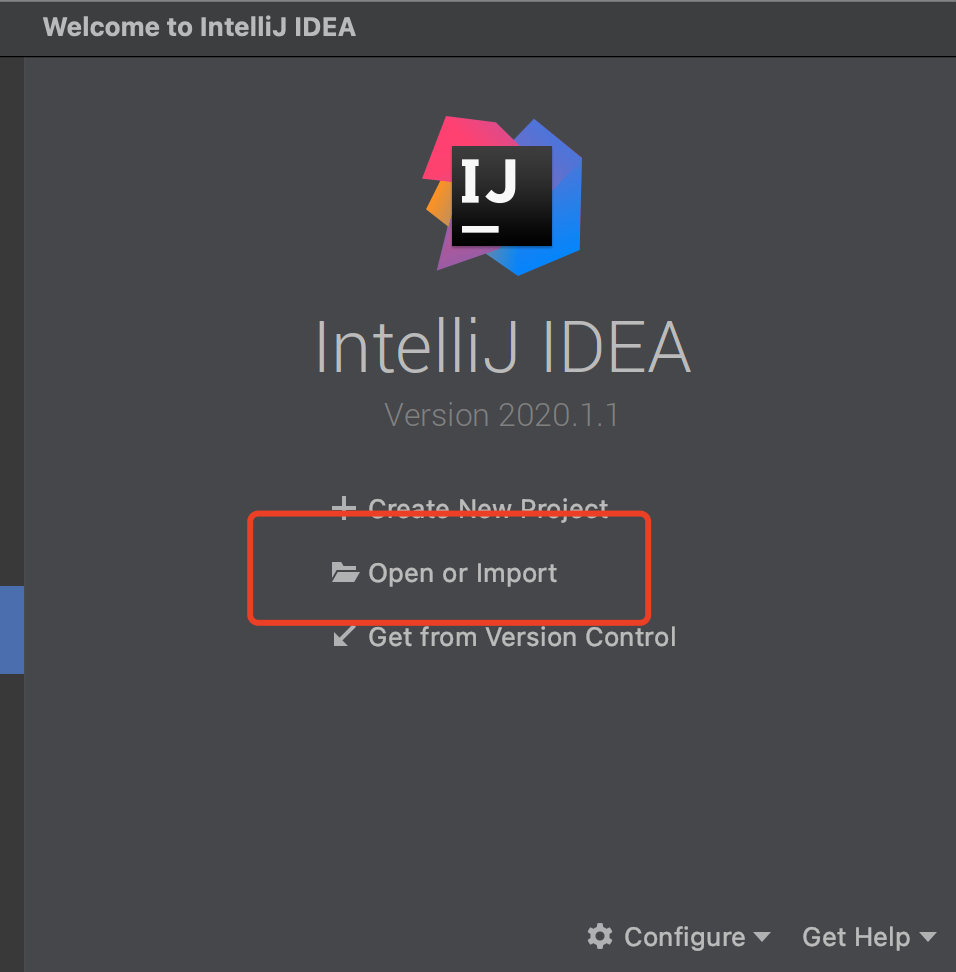Select the blue highlighted sidebar entry
The height and width of the screenshot is (972, 956).
point(12,630)
